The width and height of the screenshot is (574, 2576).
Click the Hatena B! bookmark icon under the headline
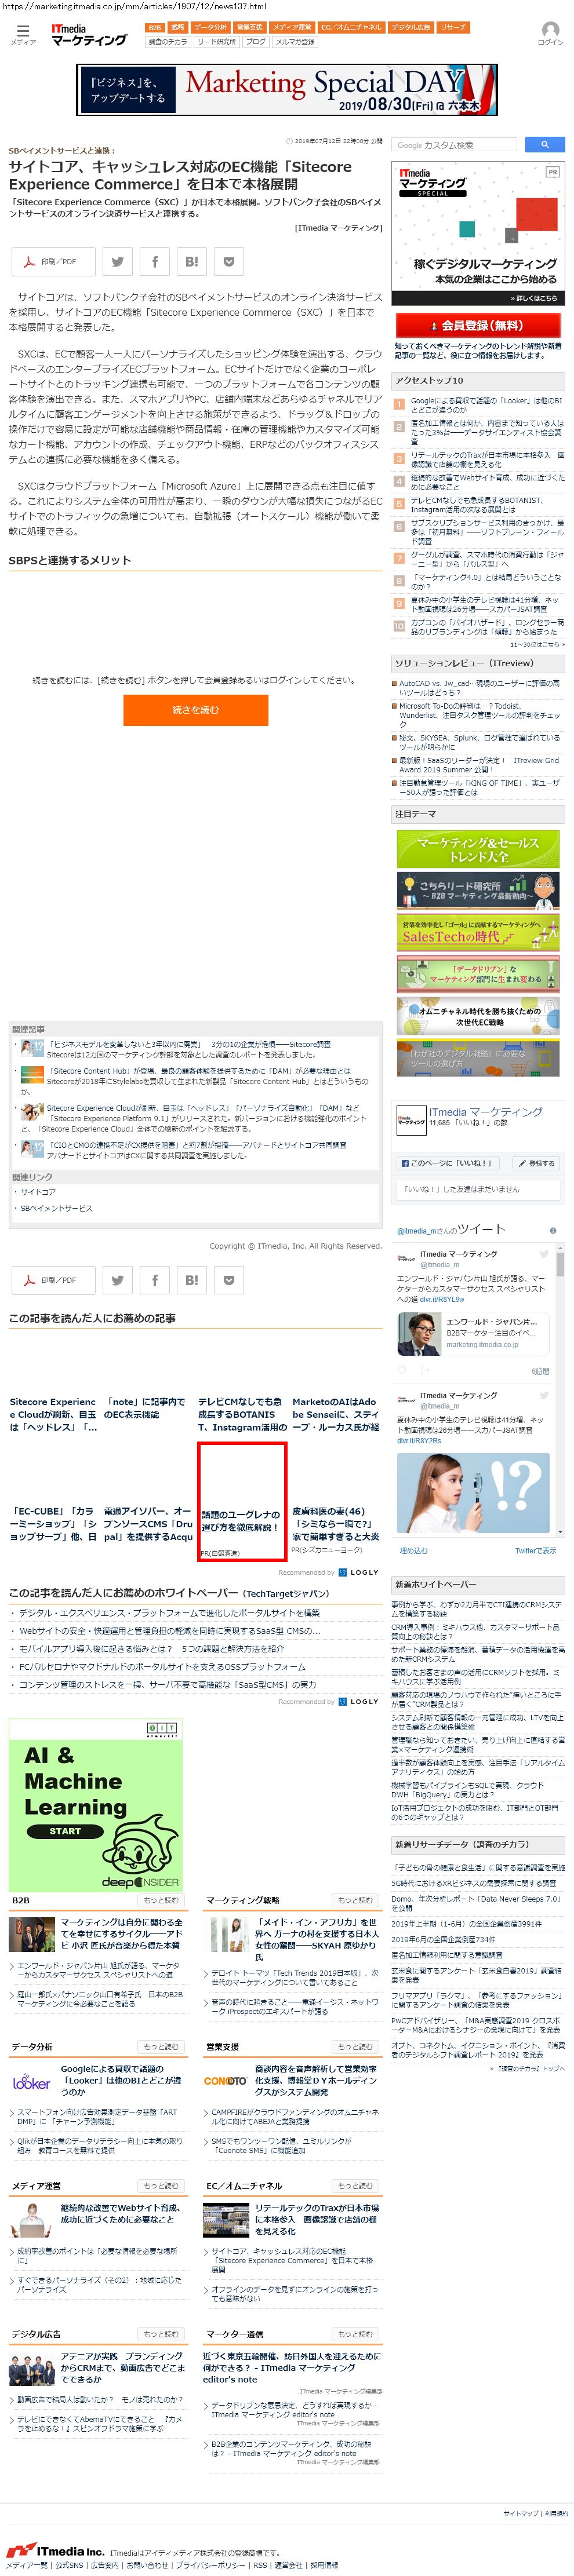pos(192,262)
